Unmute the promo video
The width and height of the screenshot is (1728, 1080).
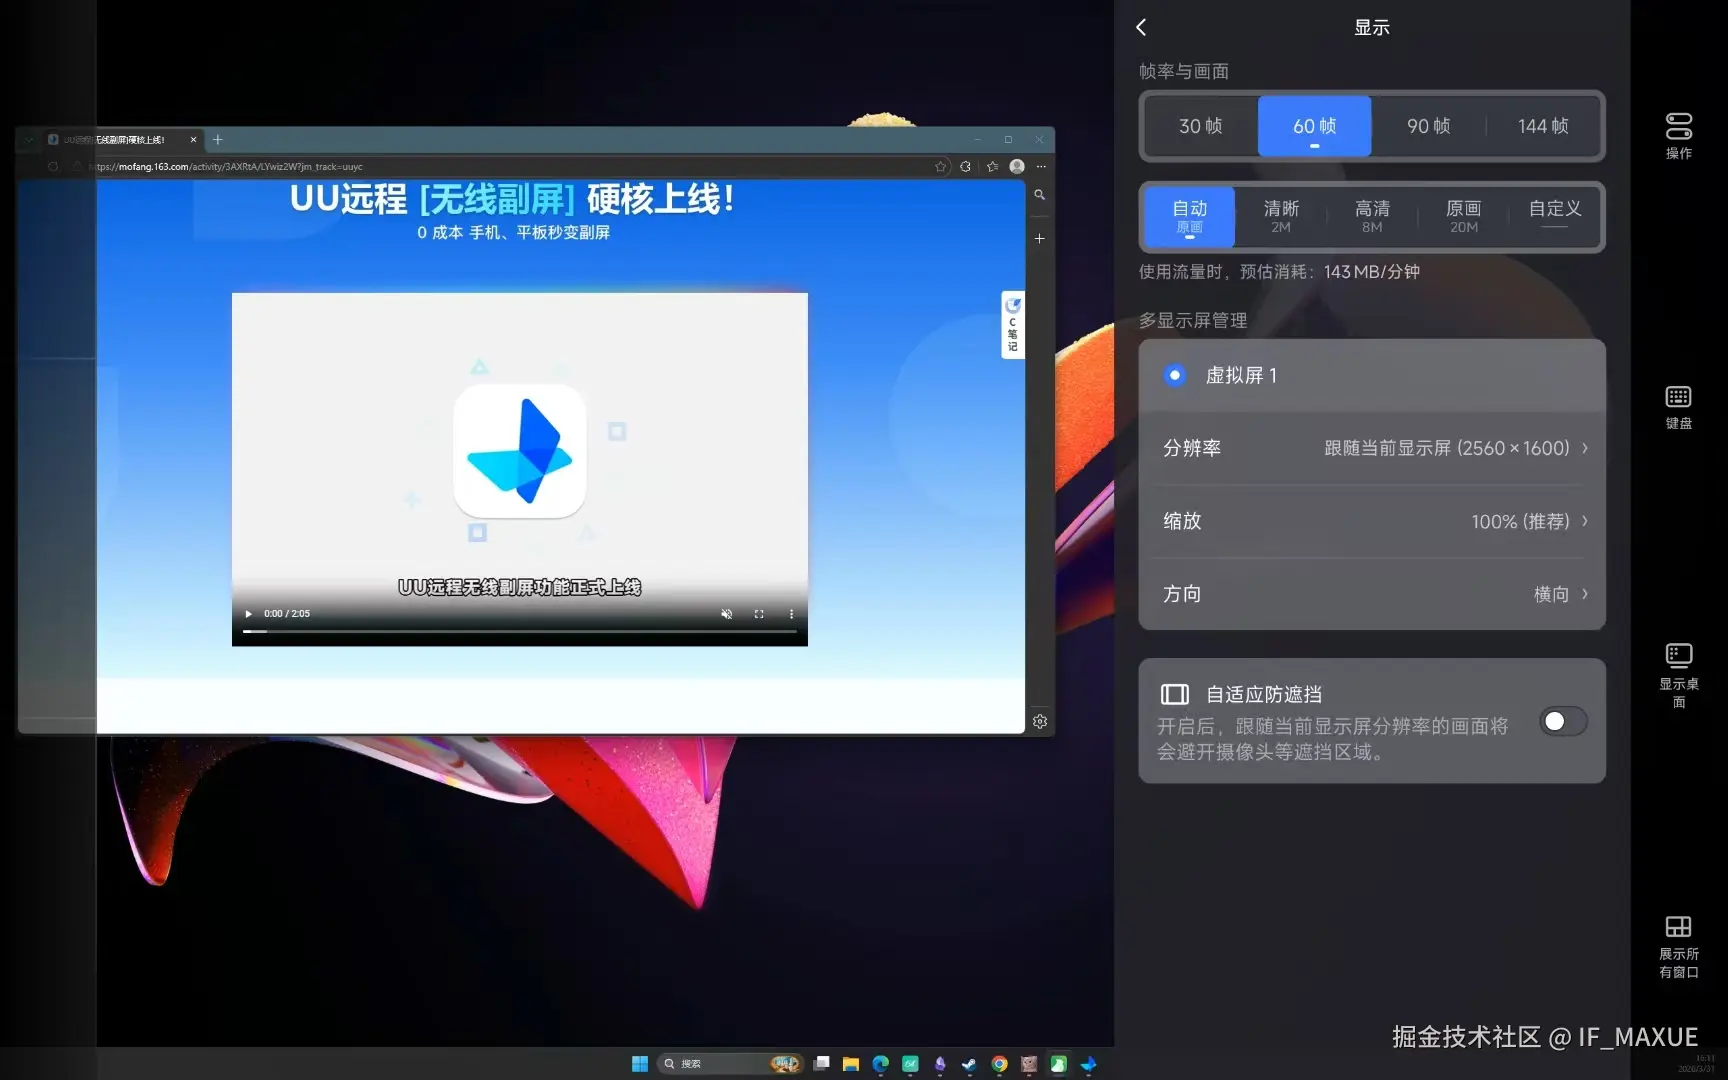pyautogui.click(x=727, y=614)
